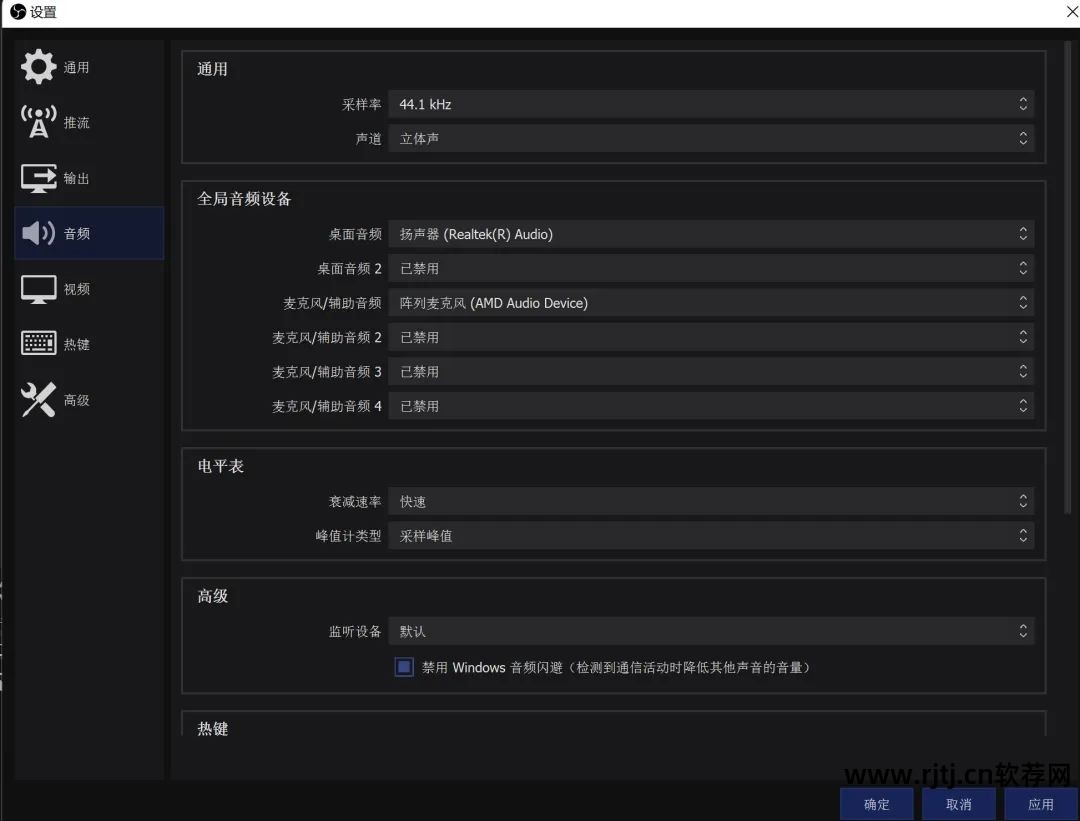Open the 麦克风/辅助音频 2 dropdown
This screenshot has height=821, width=1080.
(x=711, y=337)
